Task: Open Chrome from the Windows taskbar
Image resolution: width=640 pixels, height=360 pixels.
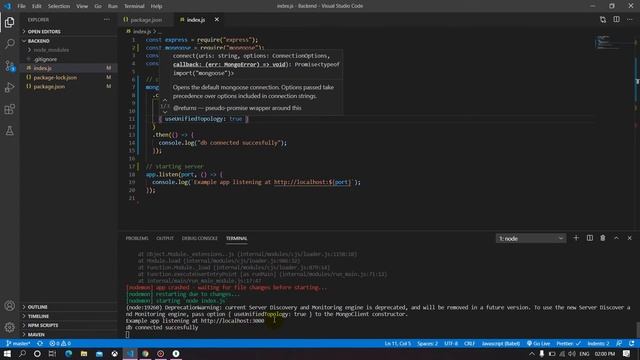Action: 145,353
